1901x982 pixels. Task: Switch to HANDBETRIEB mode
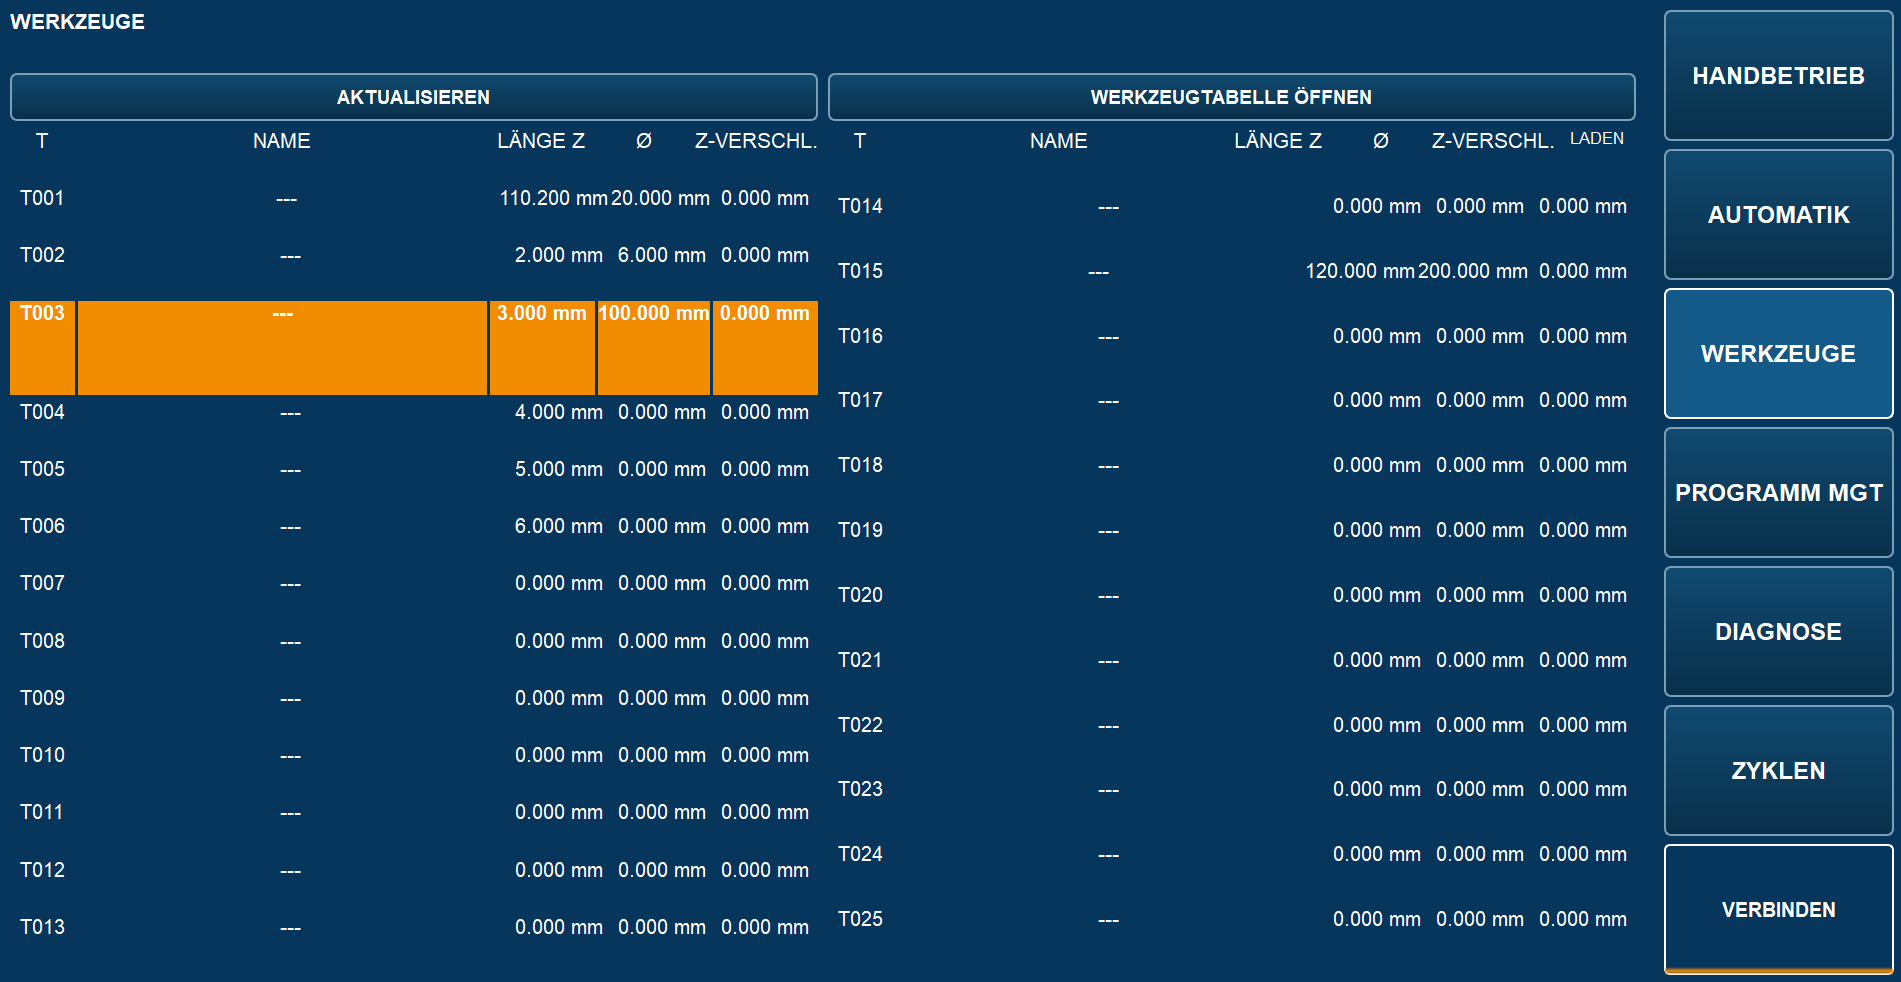coord(1778,76)
